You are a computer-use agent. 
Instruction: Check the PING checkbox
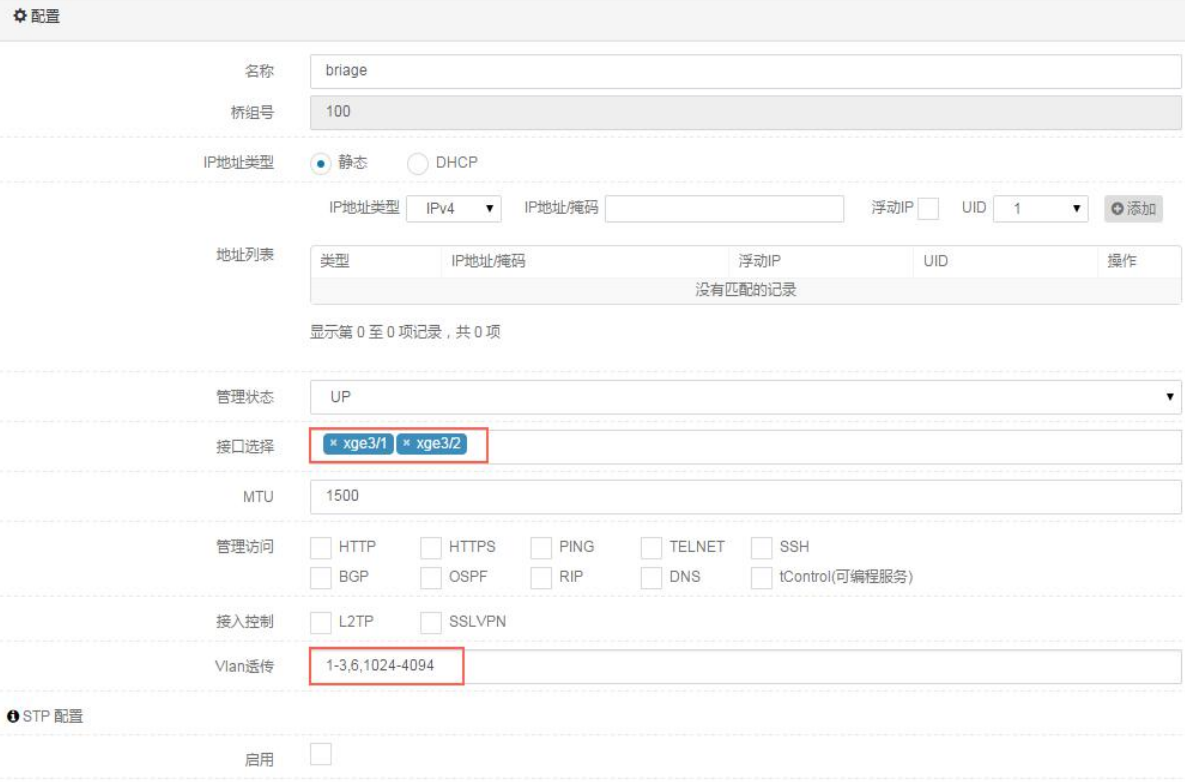point(541,547)
